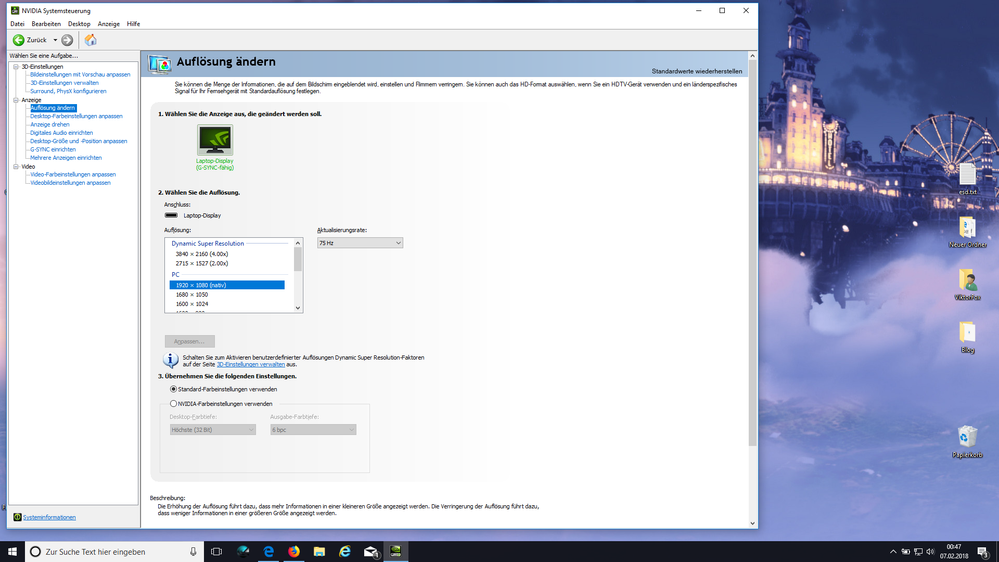The height and width of the screenshot is (562, 999).
Task: Select the Papierkorb desktop icon
Action: point(967,442)
